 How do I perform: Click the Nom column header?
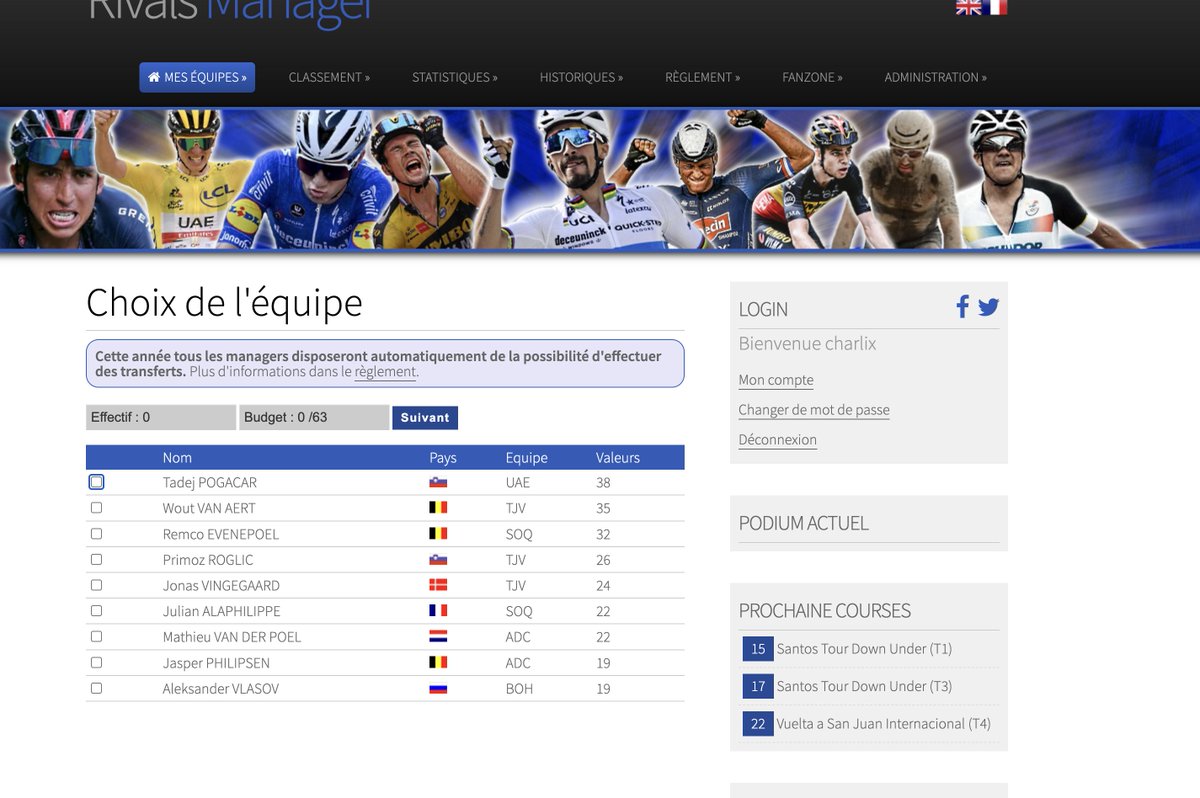(x=177, y=458)
